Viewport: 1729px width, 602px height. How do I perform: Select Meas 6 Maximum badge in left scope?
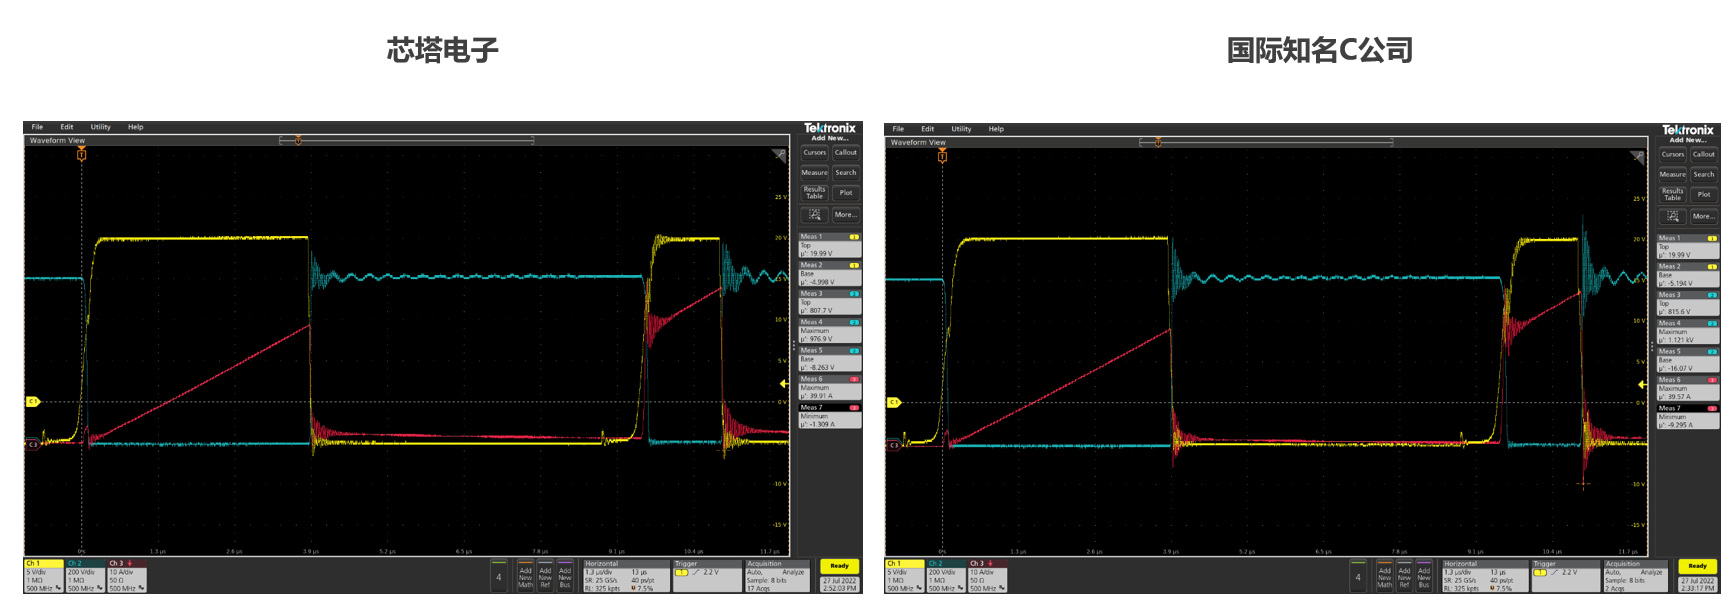(x=830, y=388)
